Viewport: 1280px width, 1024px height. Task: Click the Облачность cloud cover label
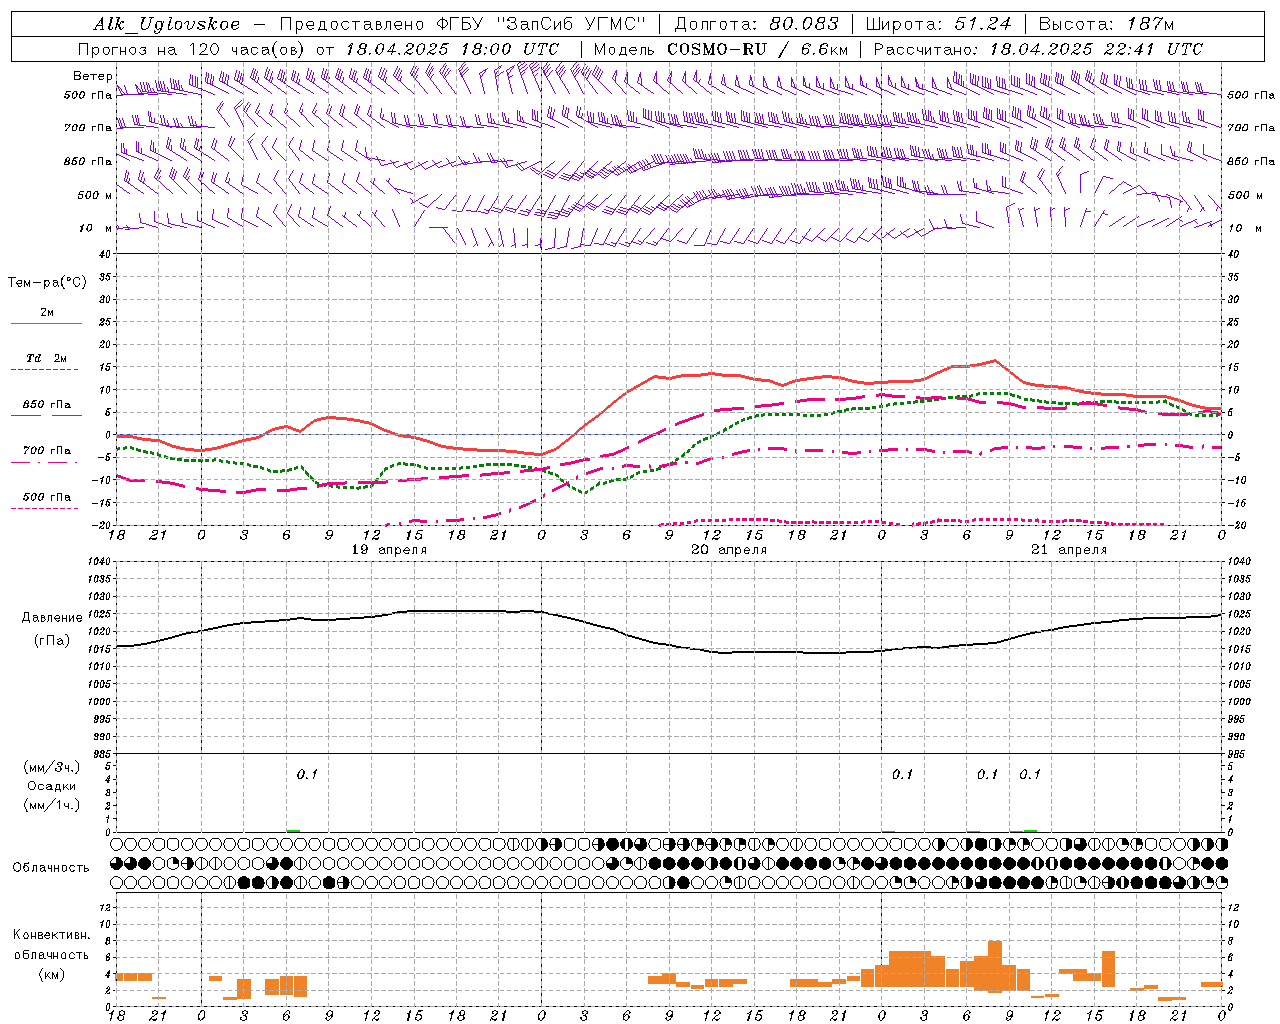point(51,867)
